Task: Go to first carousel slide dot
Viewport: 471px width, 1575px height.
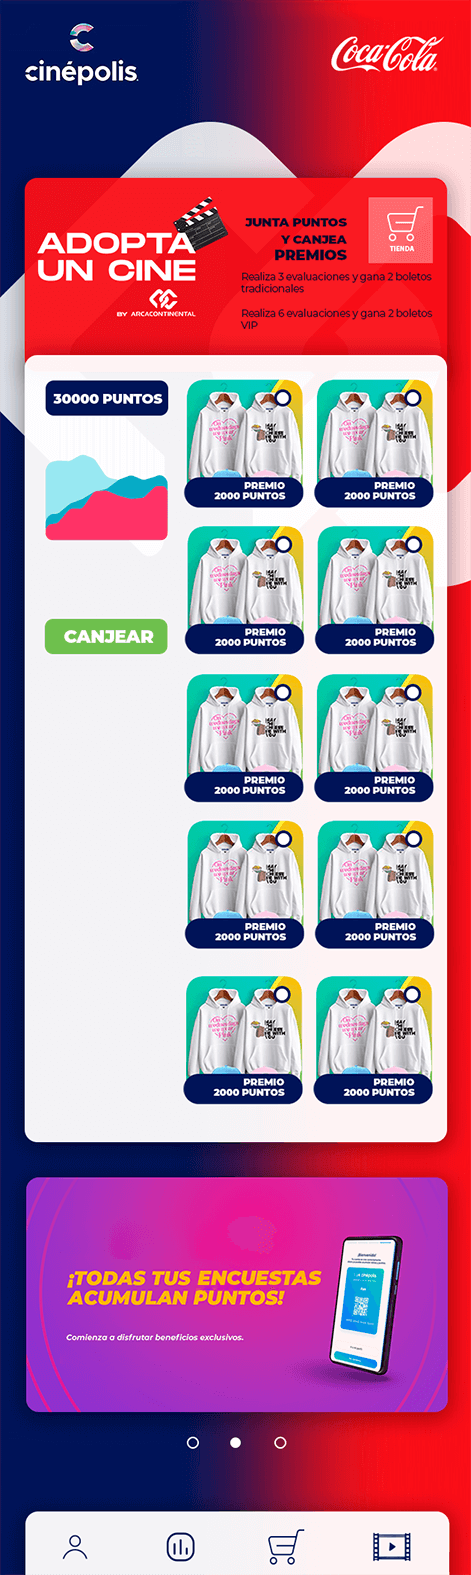Action: [193, 1443]
